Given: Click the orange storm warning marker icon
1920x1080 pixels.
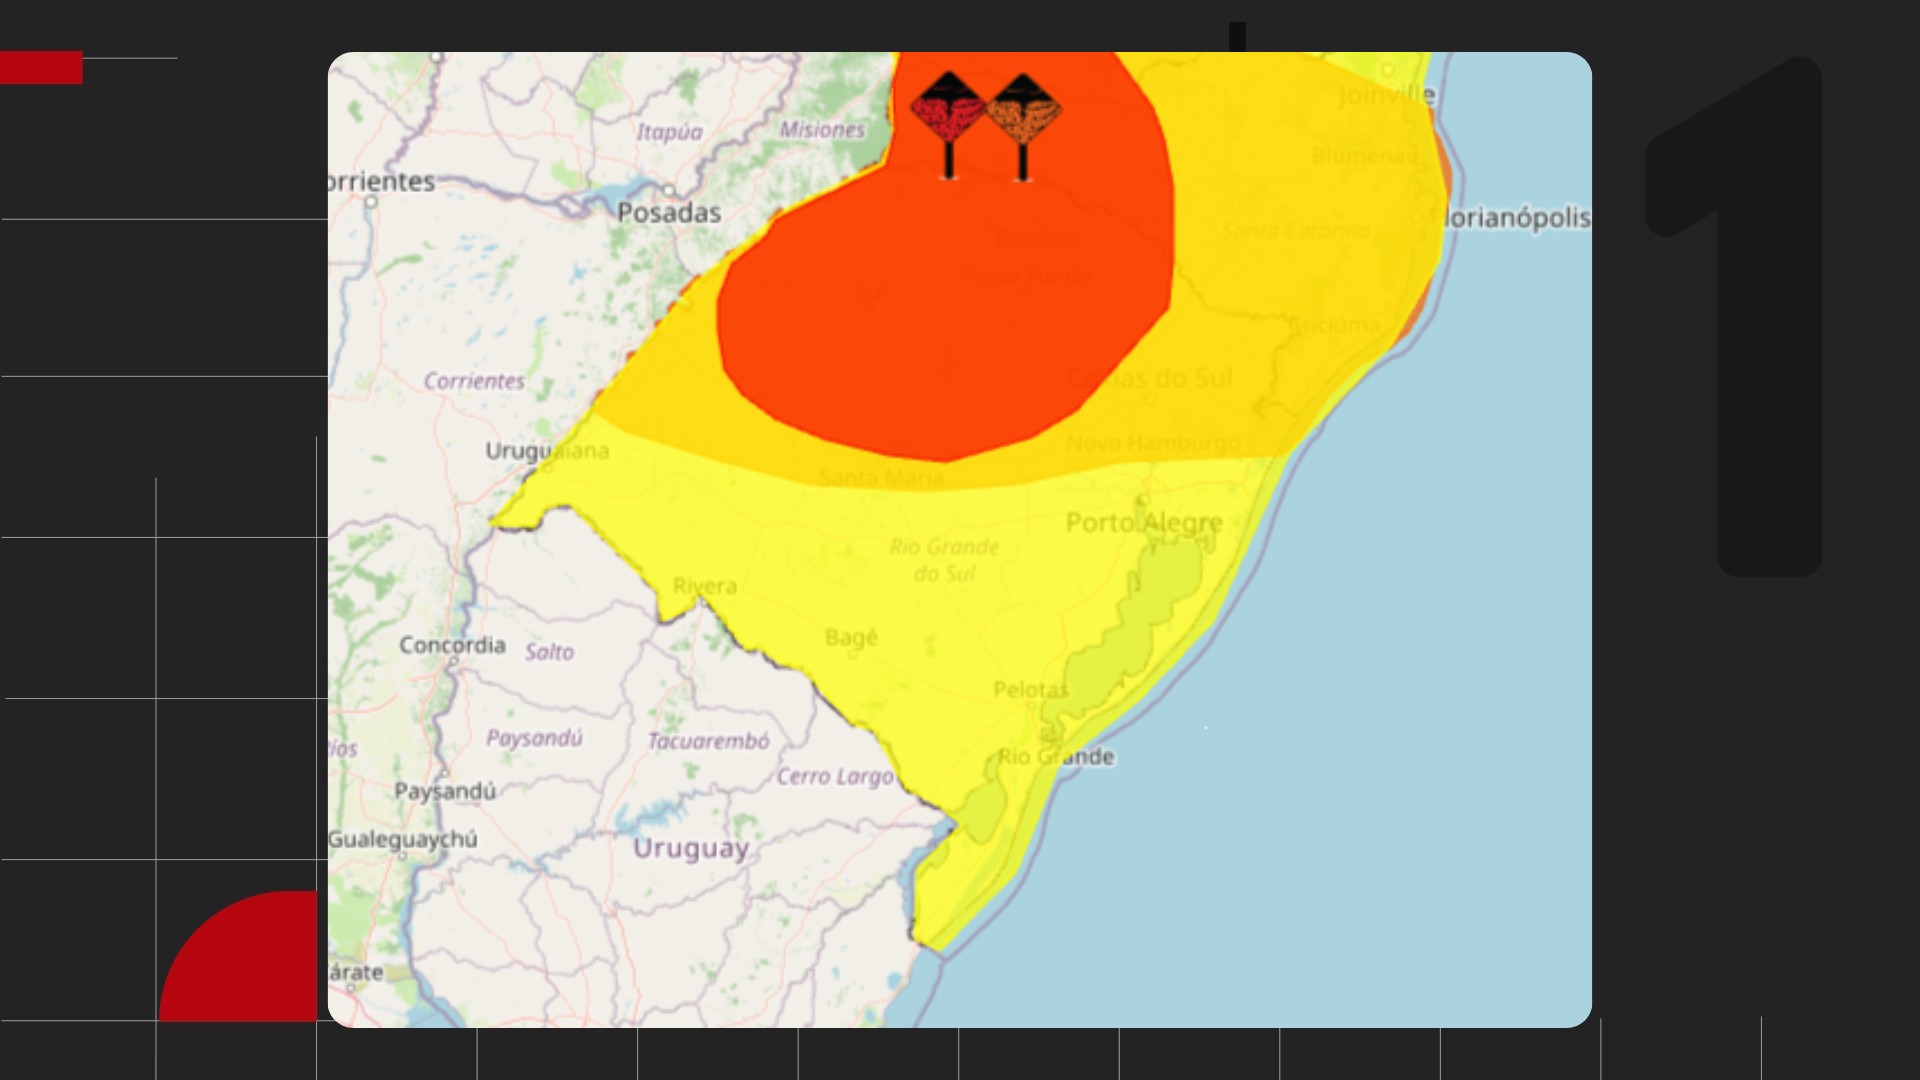Looking at the screenshot, I should click(x=1022, y=127).
